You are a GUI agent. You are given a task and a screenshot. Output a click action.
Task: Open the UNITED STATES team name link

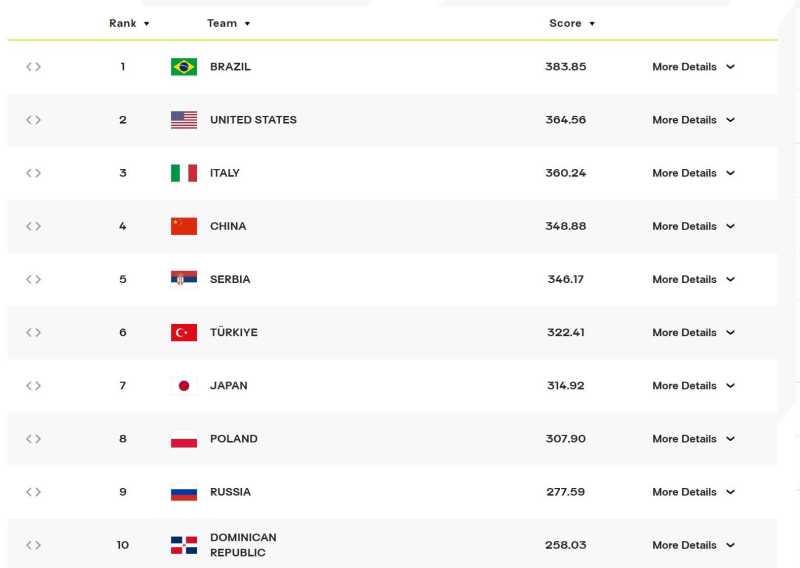pyautogui.click(x=253, y=120)
